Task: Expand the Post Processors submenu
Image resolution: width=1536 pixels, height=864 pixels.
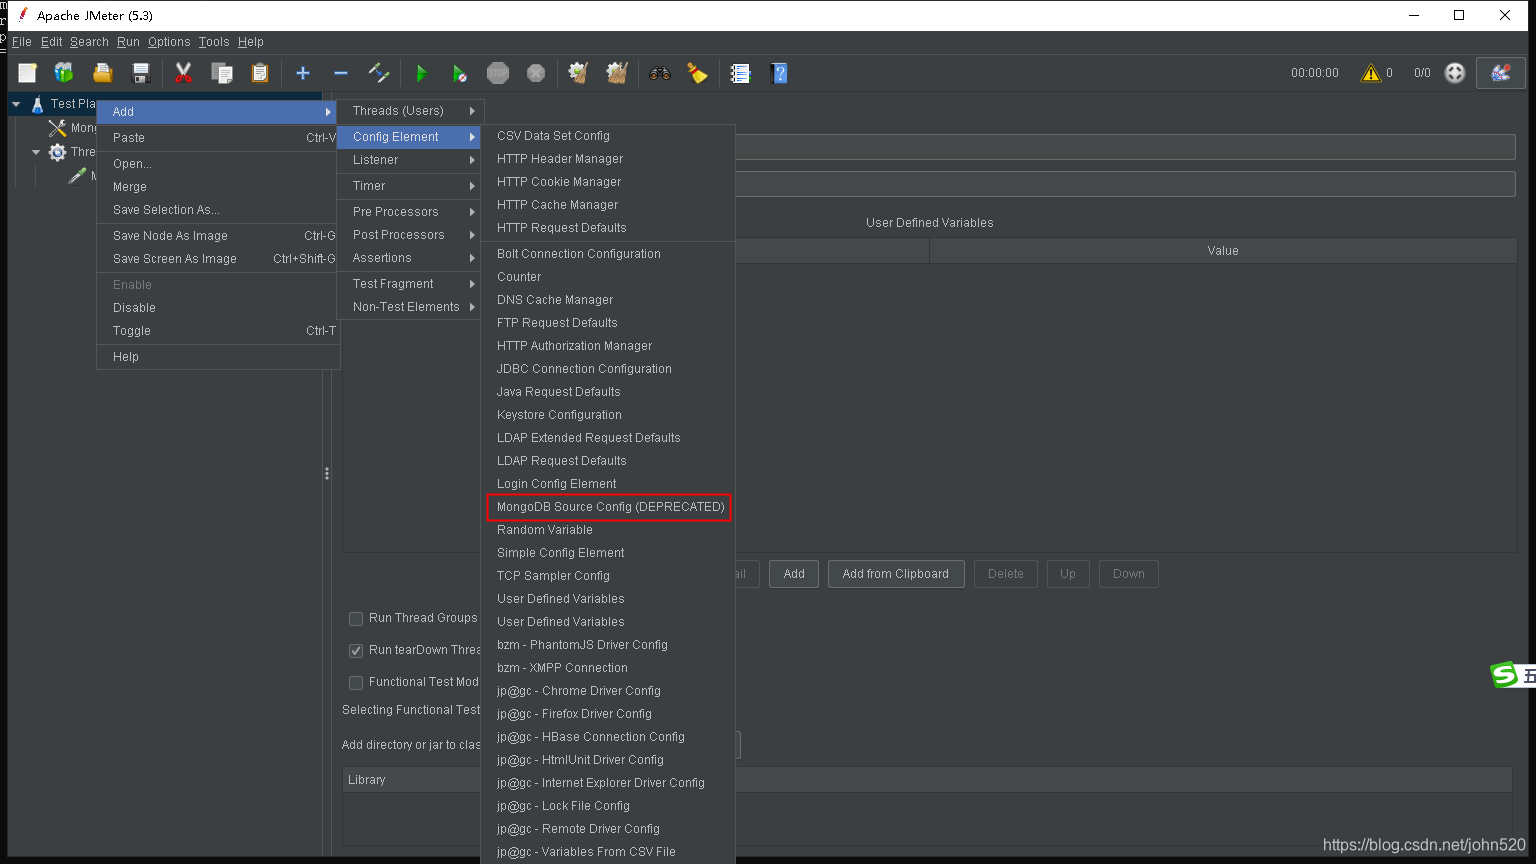Action: coord(410,235)
